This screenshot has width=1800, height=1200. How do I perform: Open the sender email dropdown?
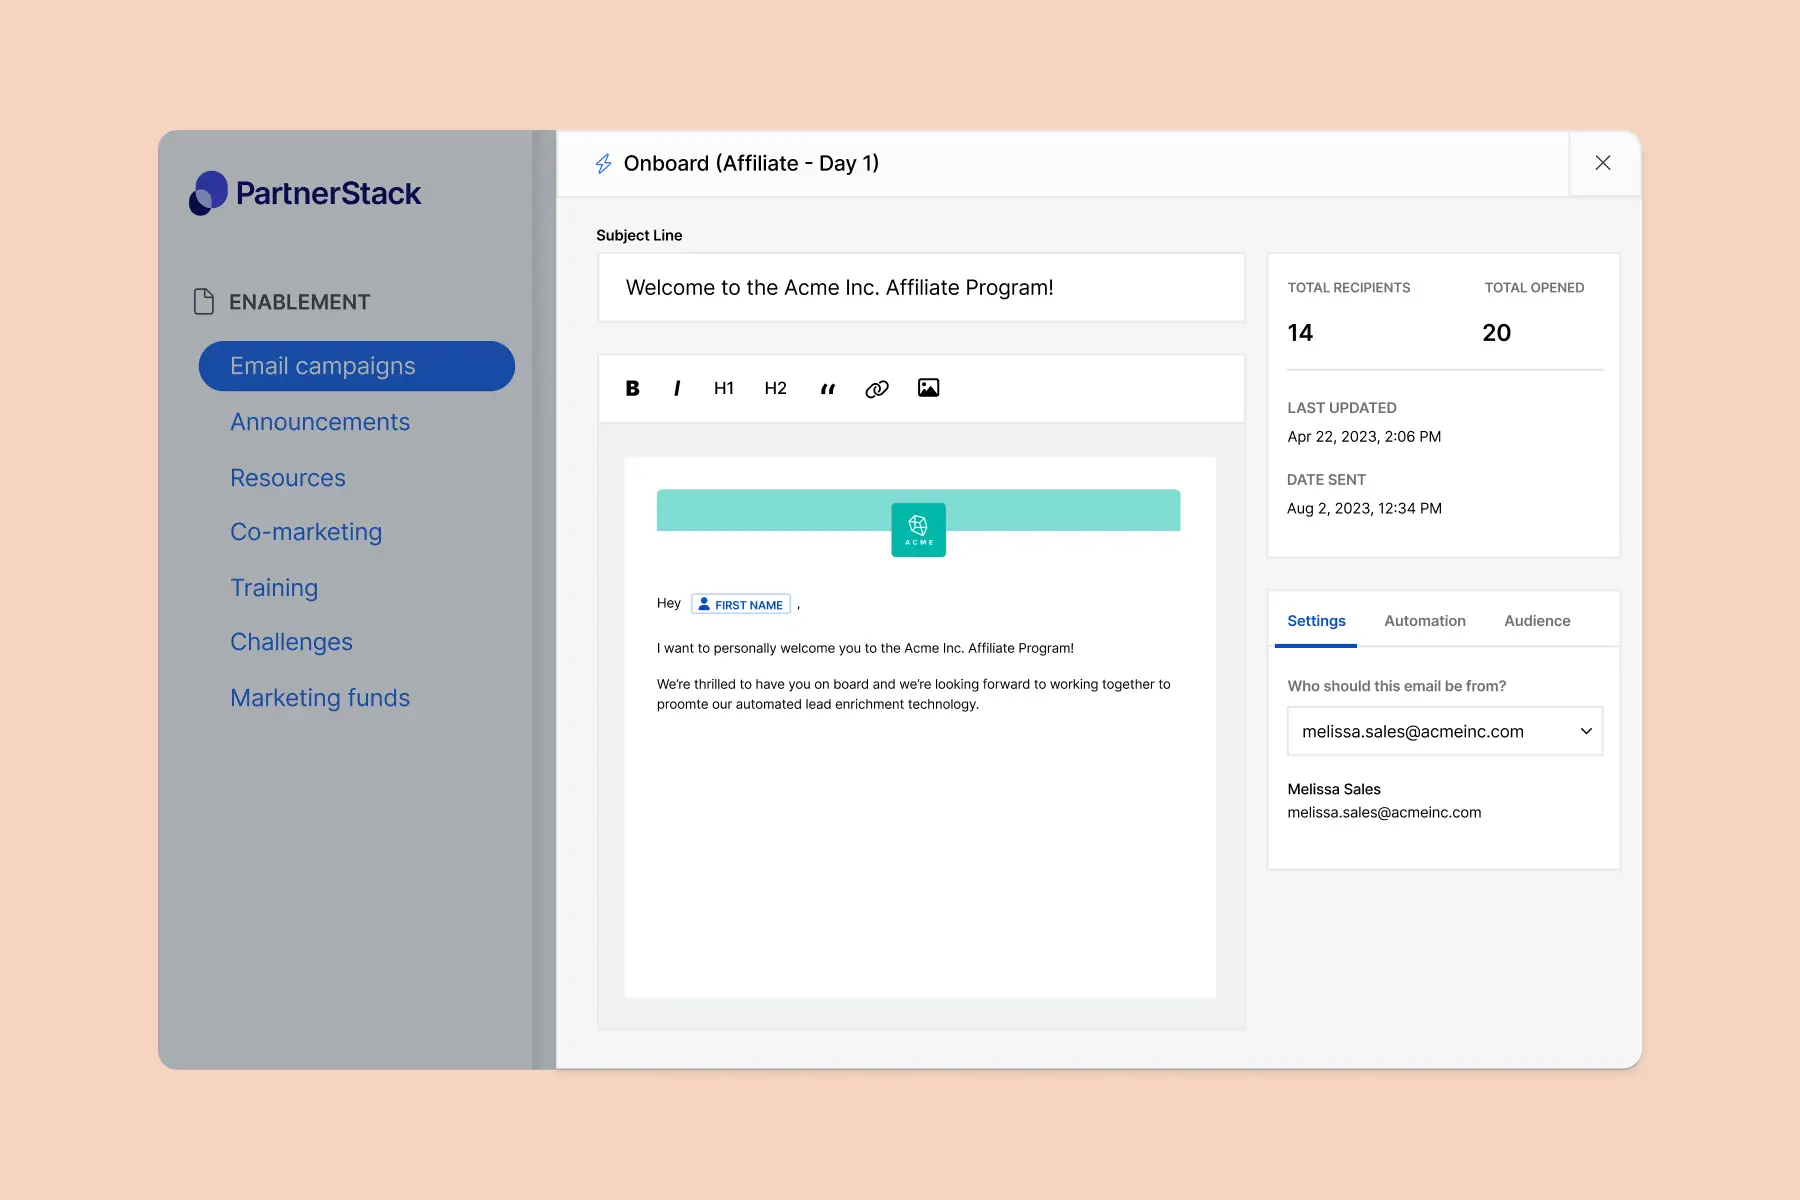(1445, 731)
